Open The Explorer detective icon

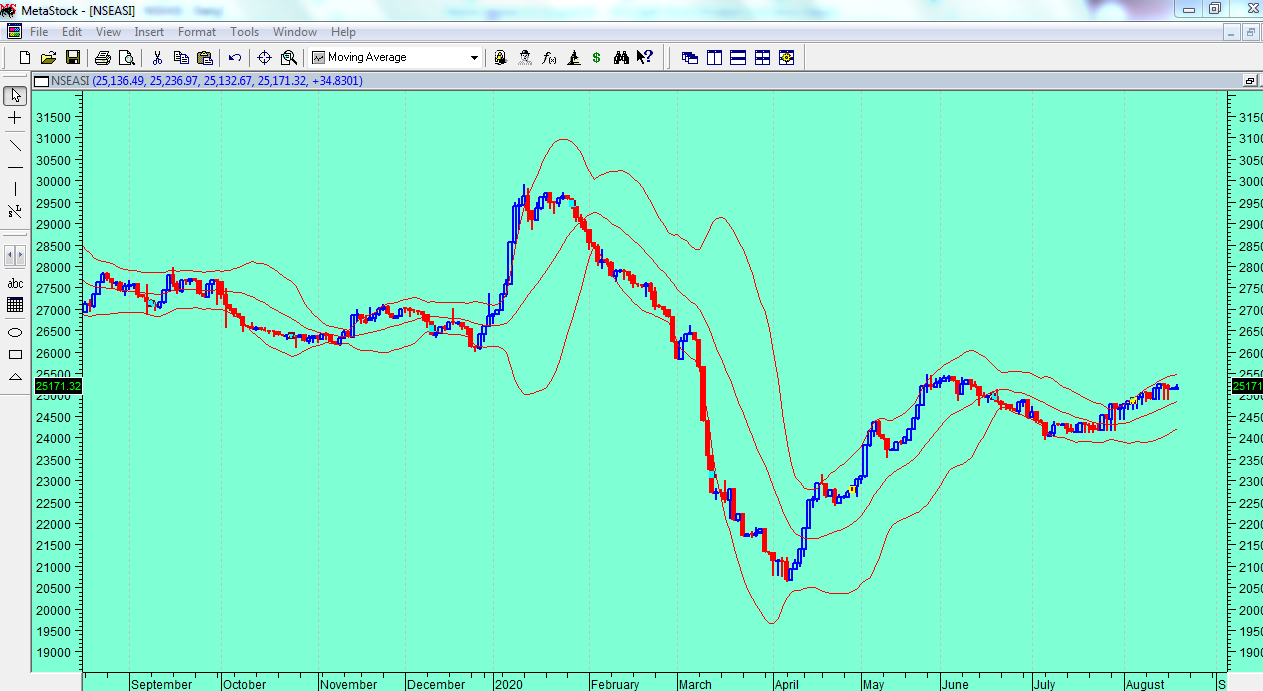[x=524, y=58]
